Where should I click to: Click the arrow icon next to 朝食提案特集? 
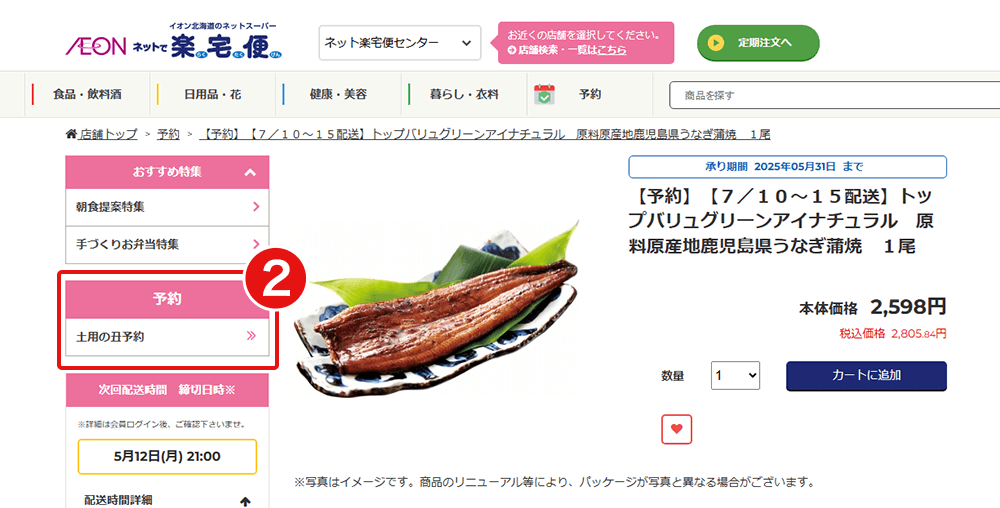click(256, 207)
